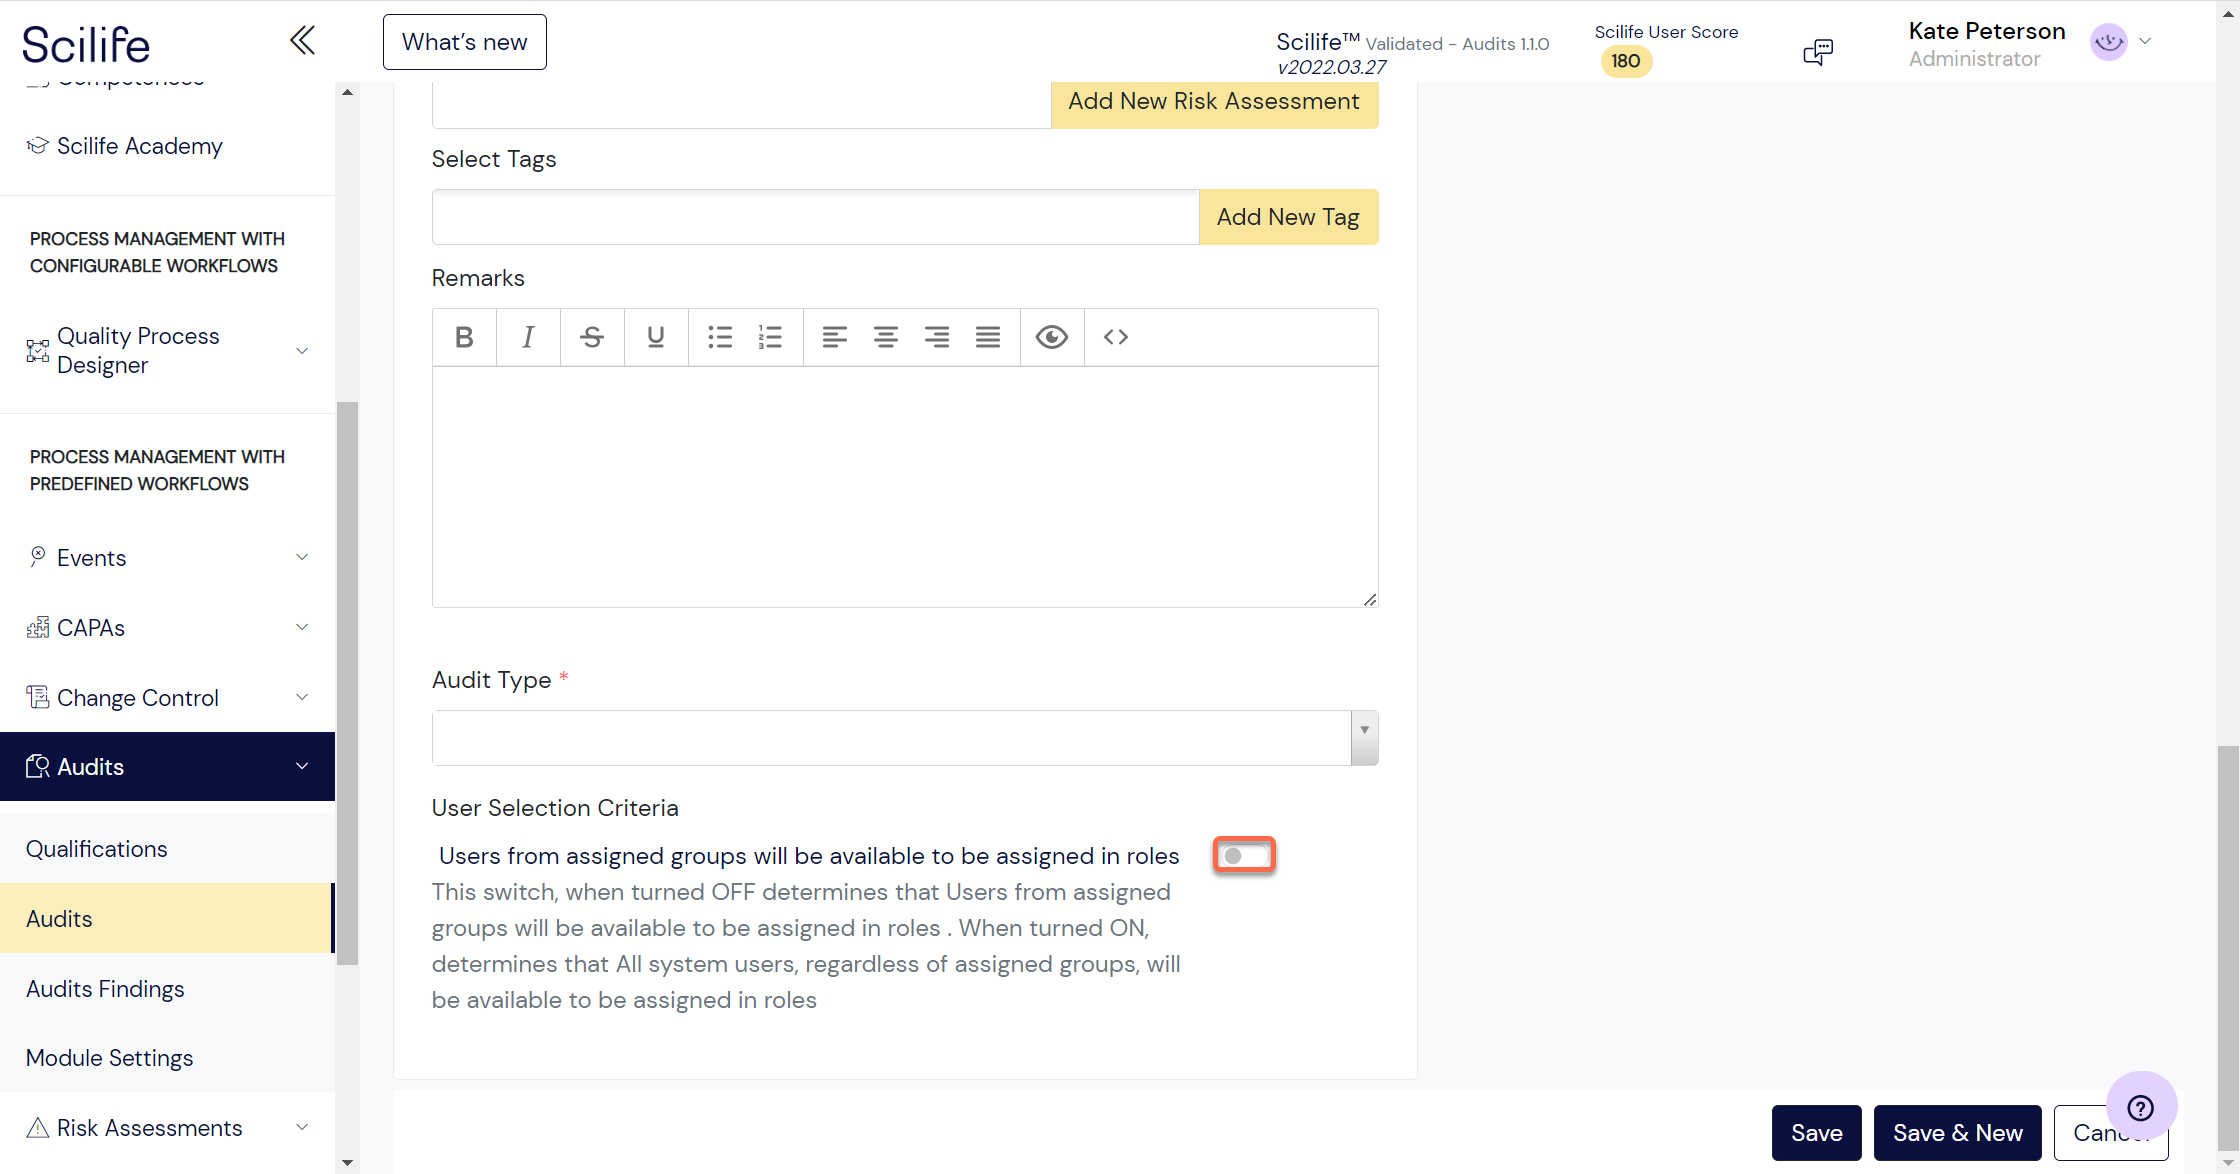Click the Add New Tag button
2240x1174 pixels.
tap(1288, 217)
